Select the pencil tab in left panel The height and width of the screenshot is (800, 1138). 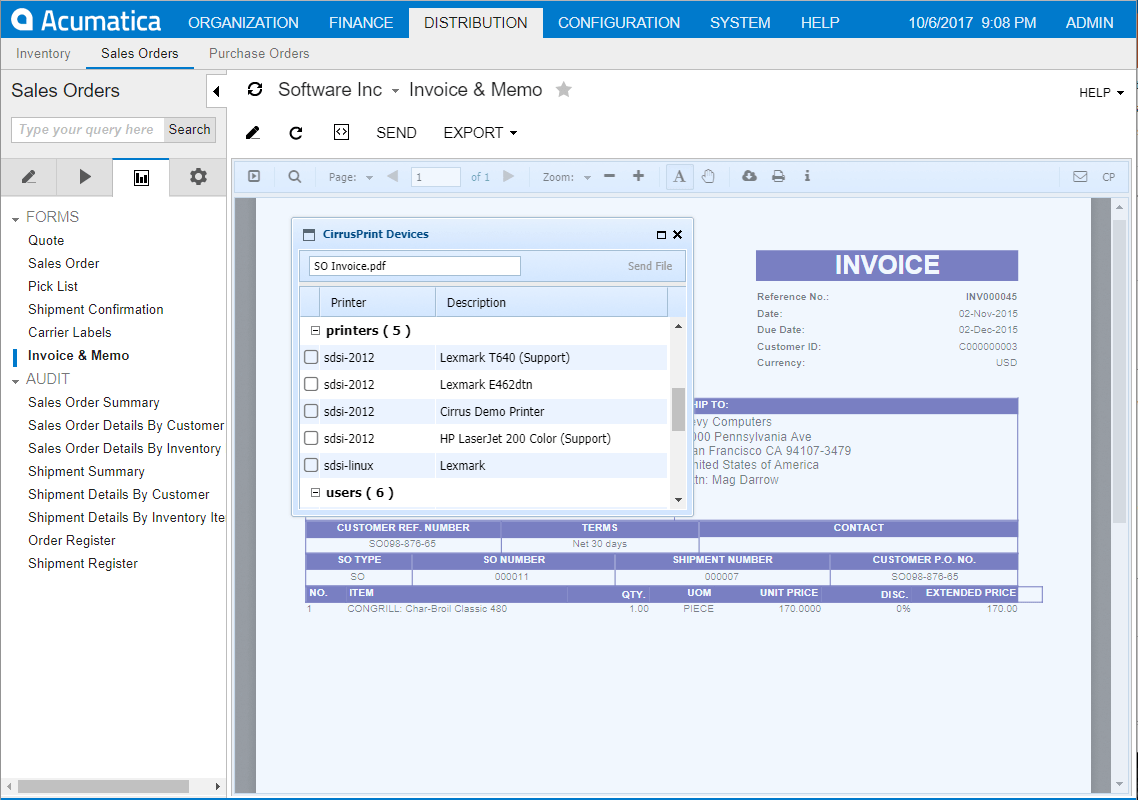[x=29, y=176]
